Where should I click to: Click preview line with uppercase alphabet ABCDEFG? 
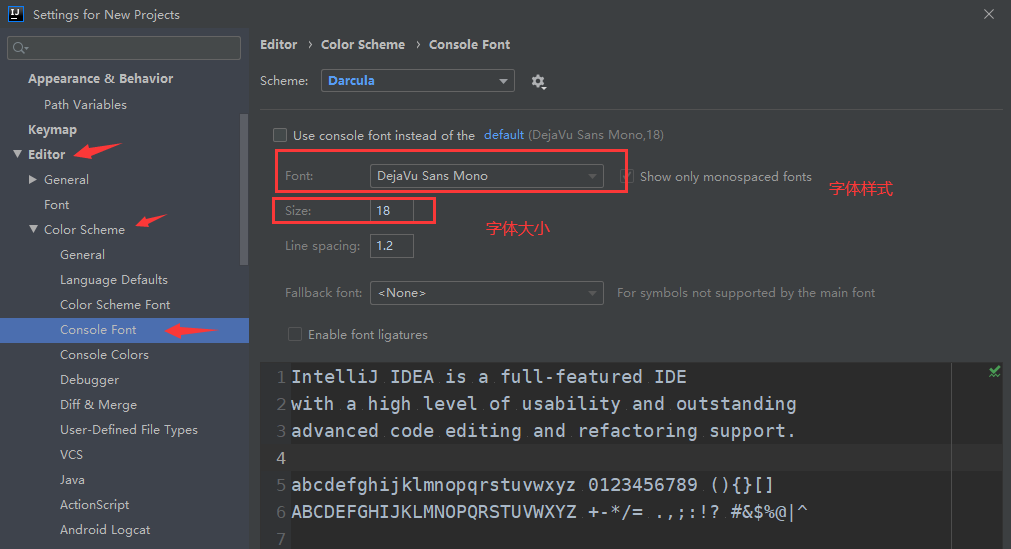tap(549, 512)
